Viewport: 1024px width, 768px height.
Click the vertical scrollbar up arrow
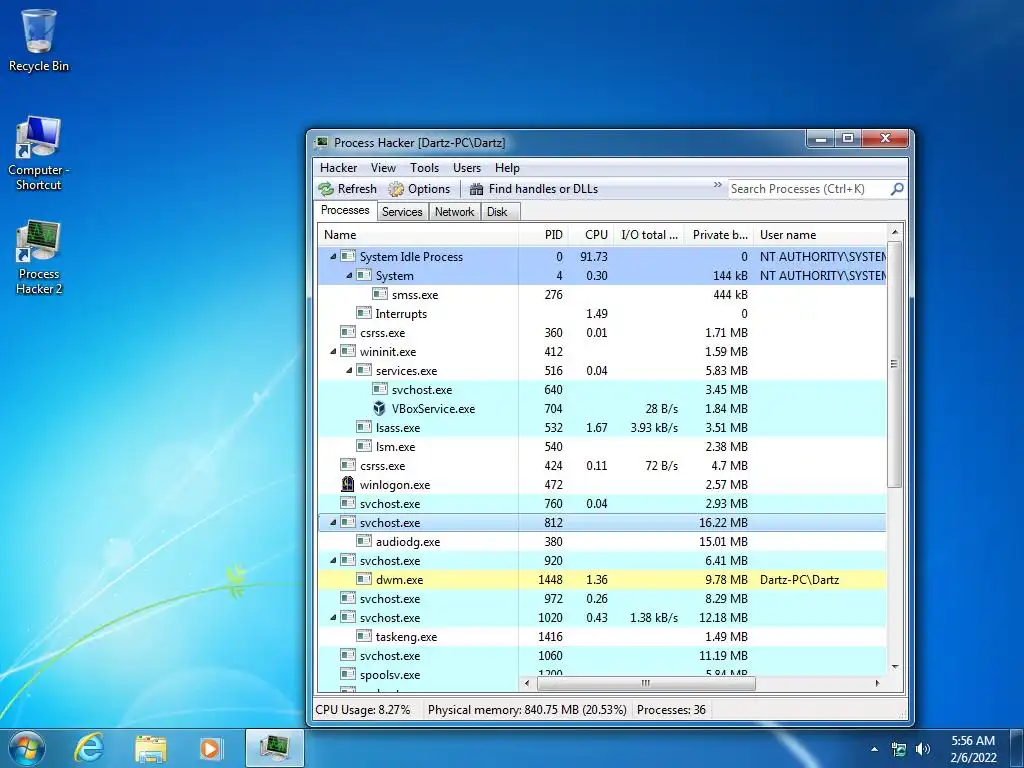pos(895,232)
